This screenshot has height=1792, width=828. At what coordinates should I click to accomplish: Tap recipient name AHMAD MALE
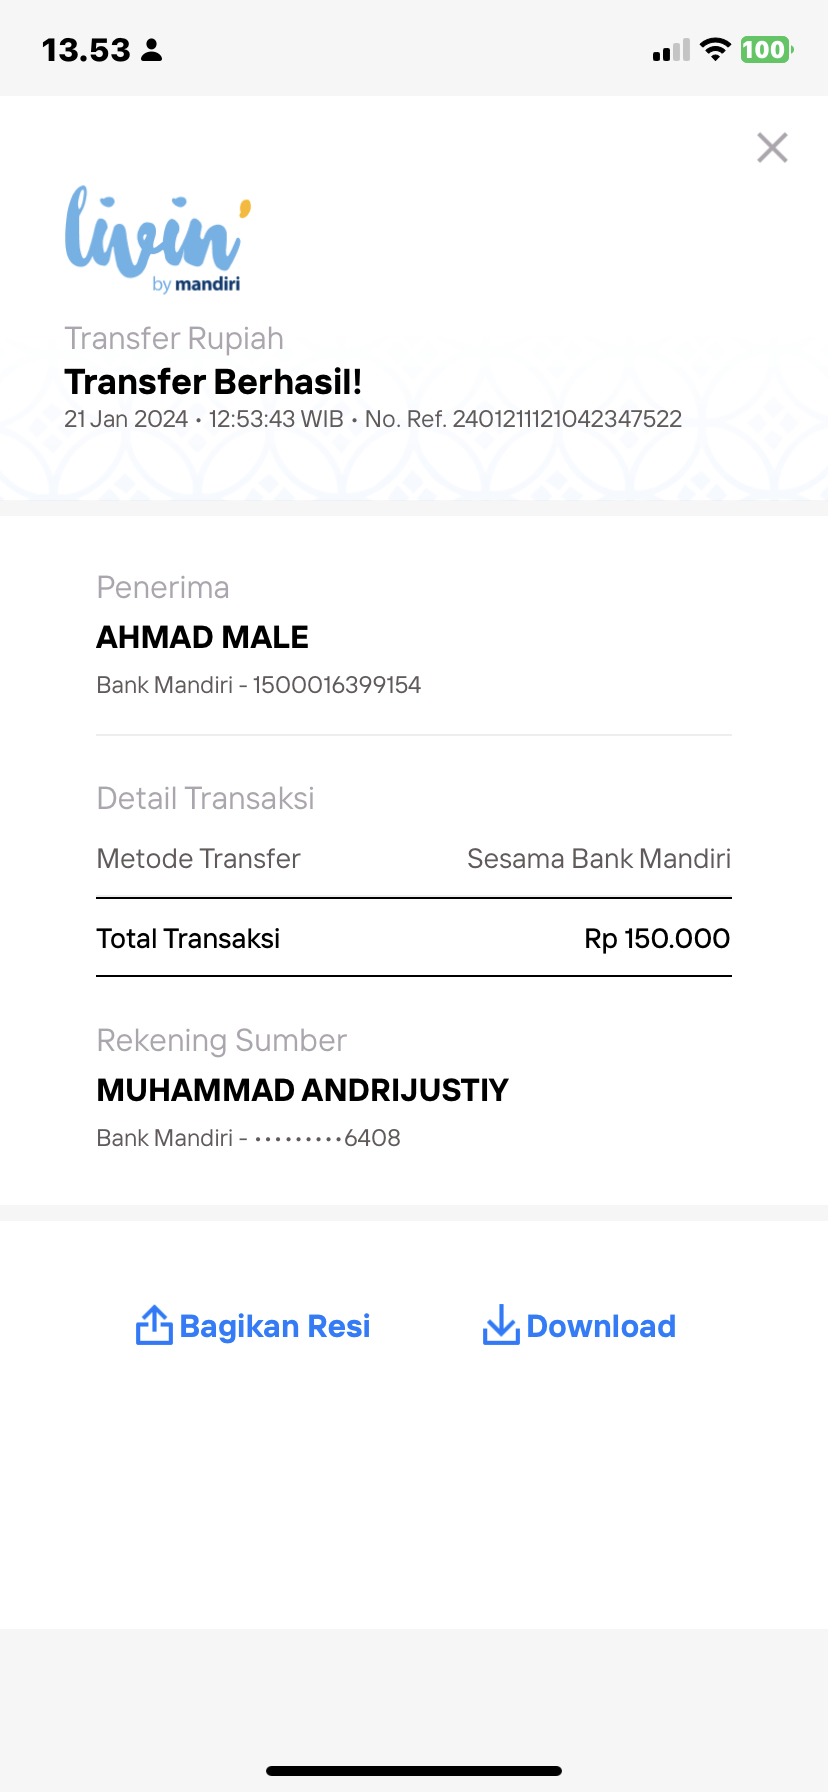pos(202,637)
